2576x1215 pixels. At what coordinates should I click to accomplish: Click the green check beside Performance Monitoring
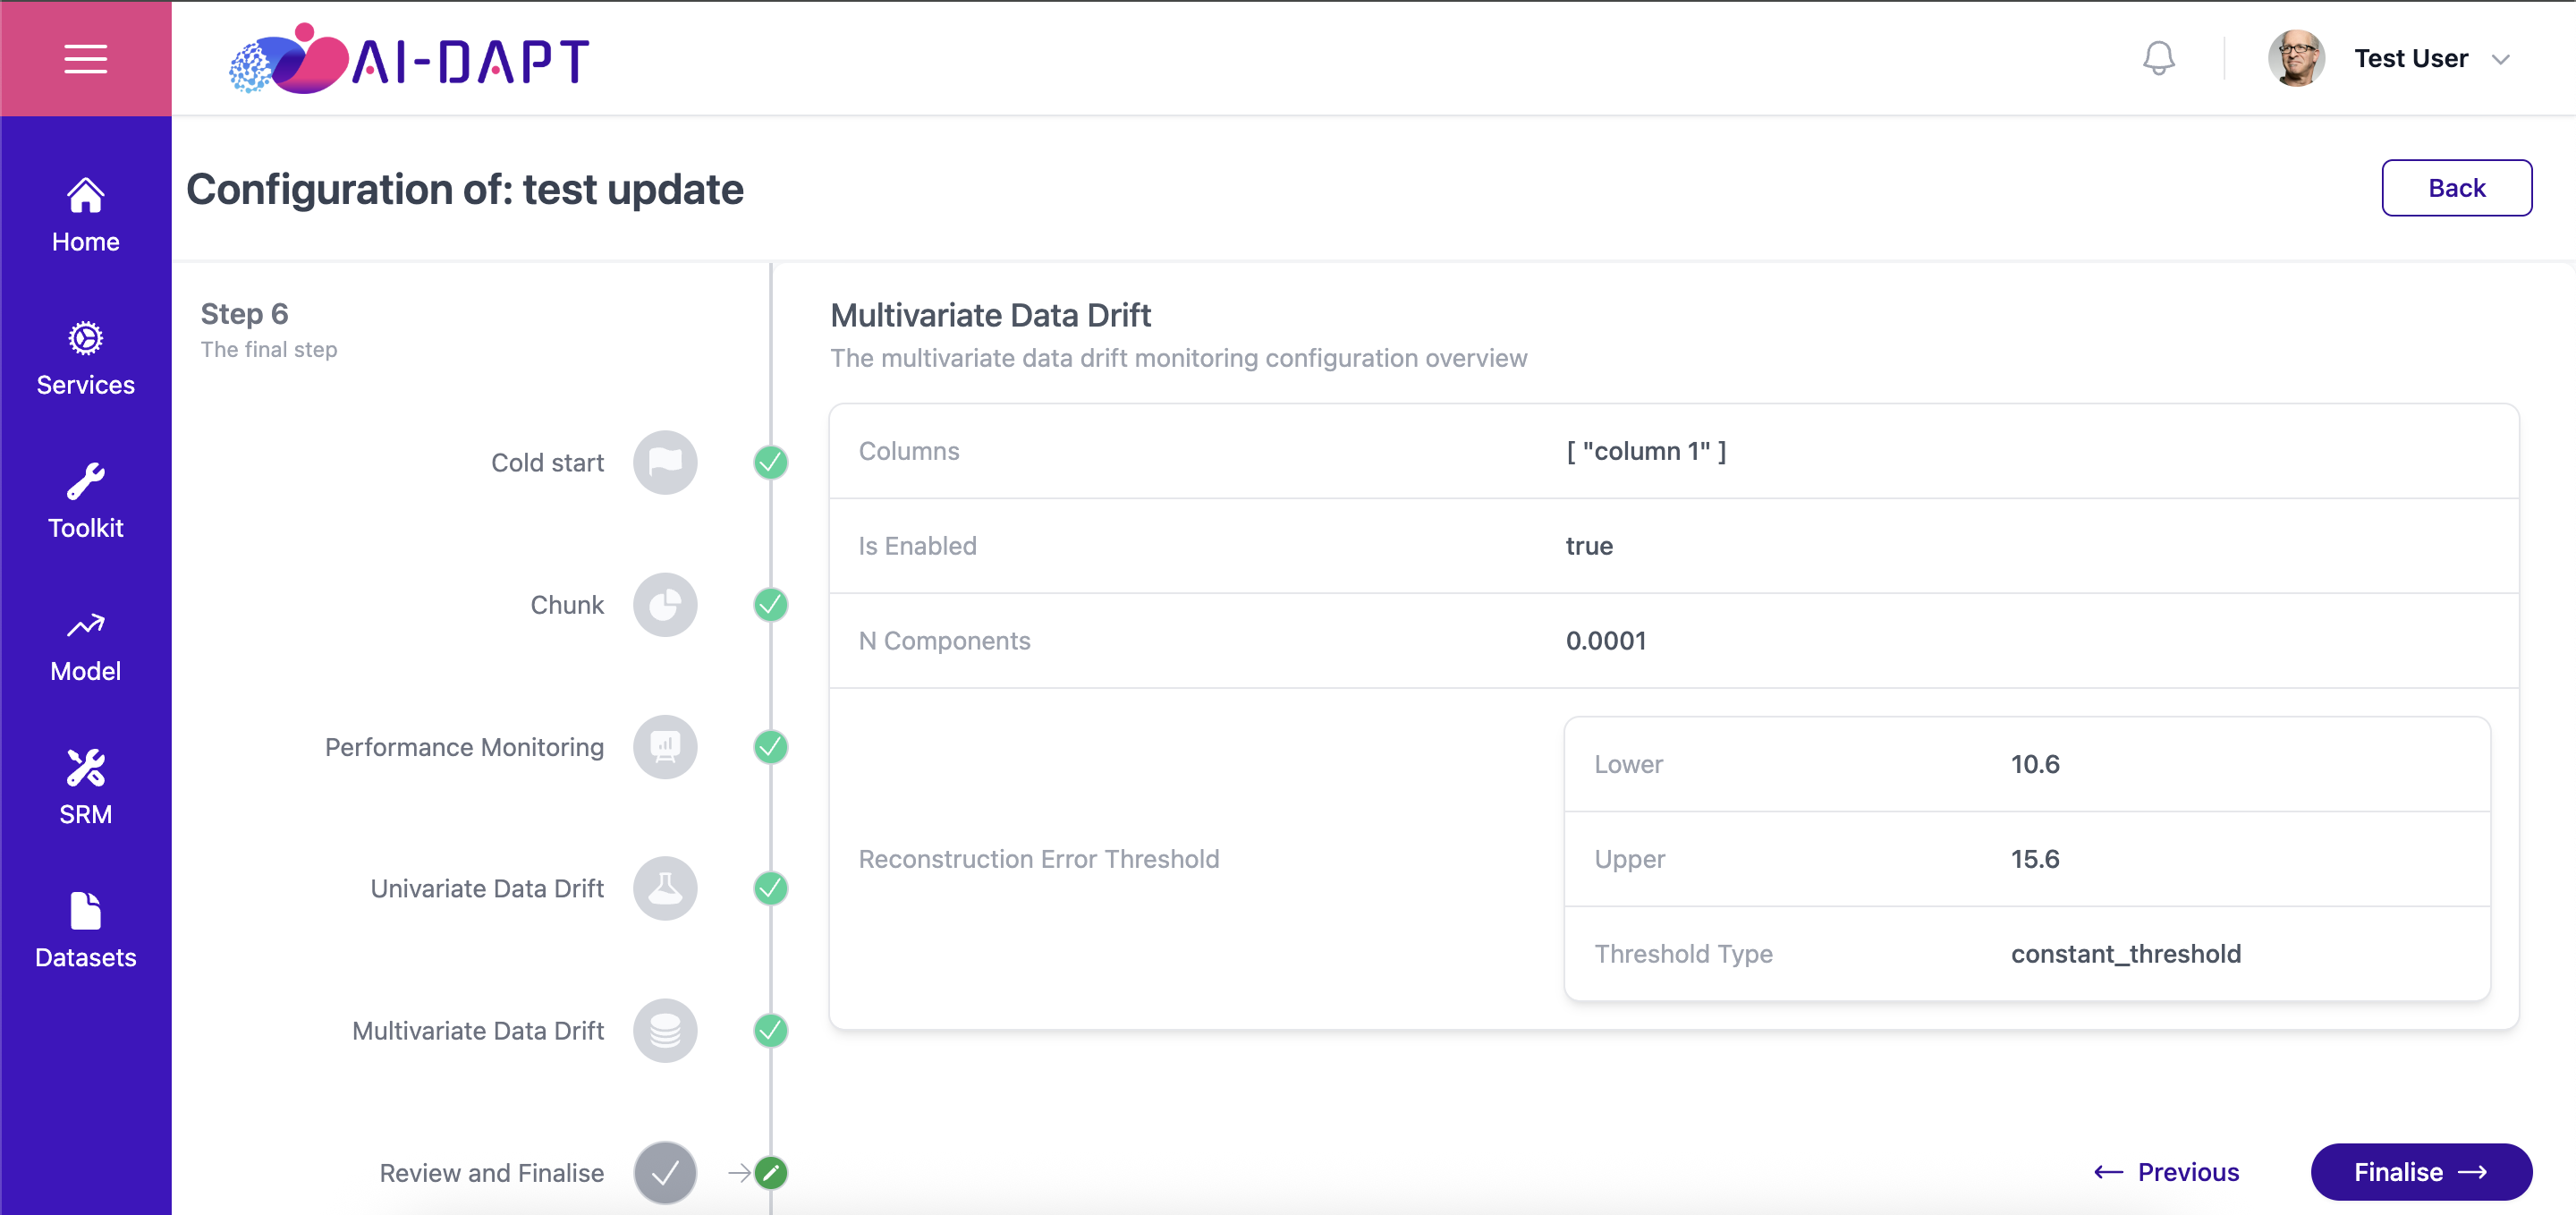point(770,746)
